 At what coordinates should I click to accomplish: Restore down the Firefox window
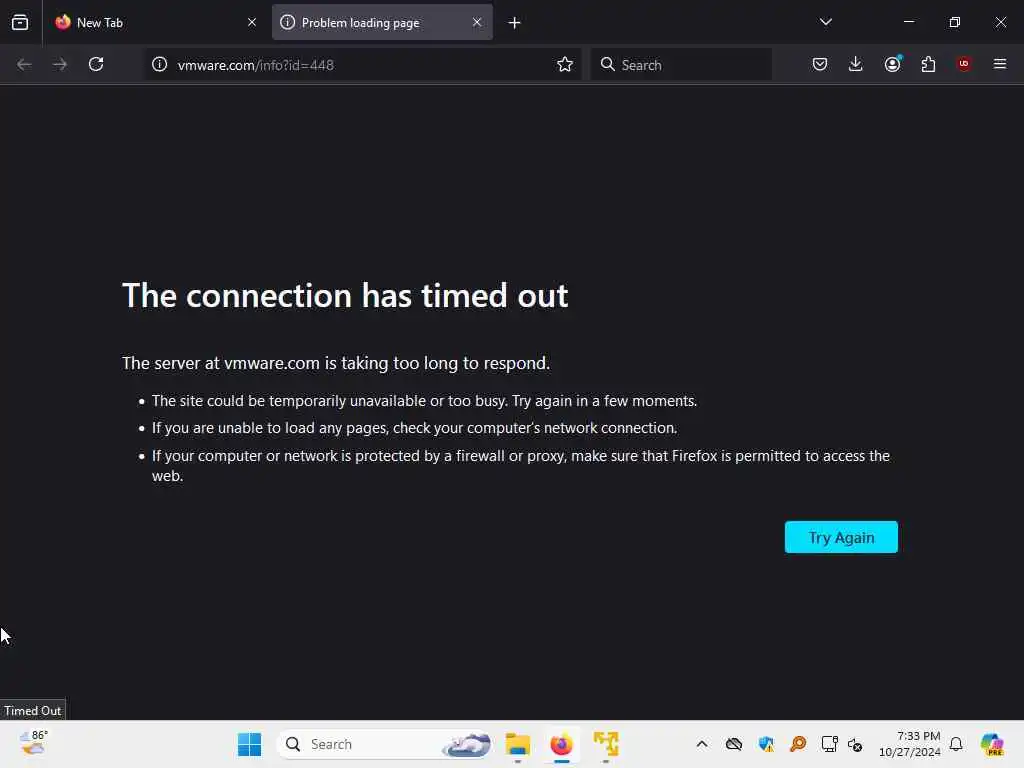(x=955, y=22)
